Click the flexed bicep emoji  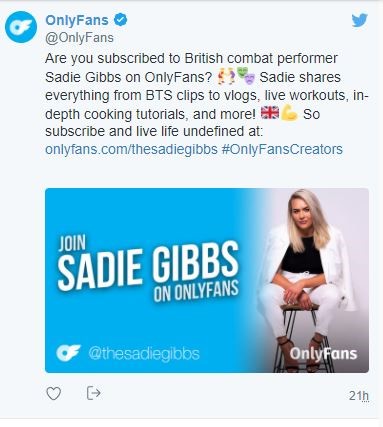click(x=289, y=113)
